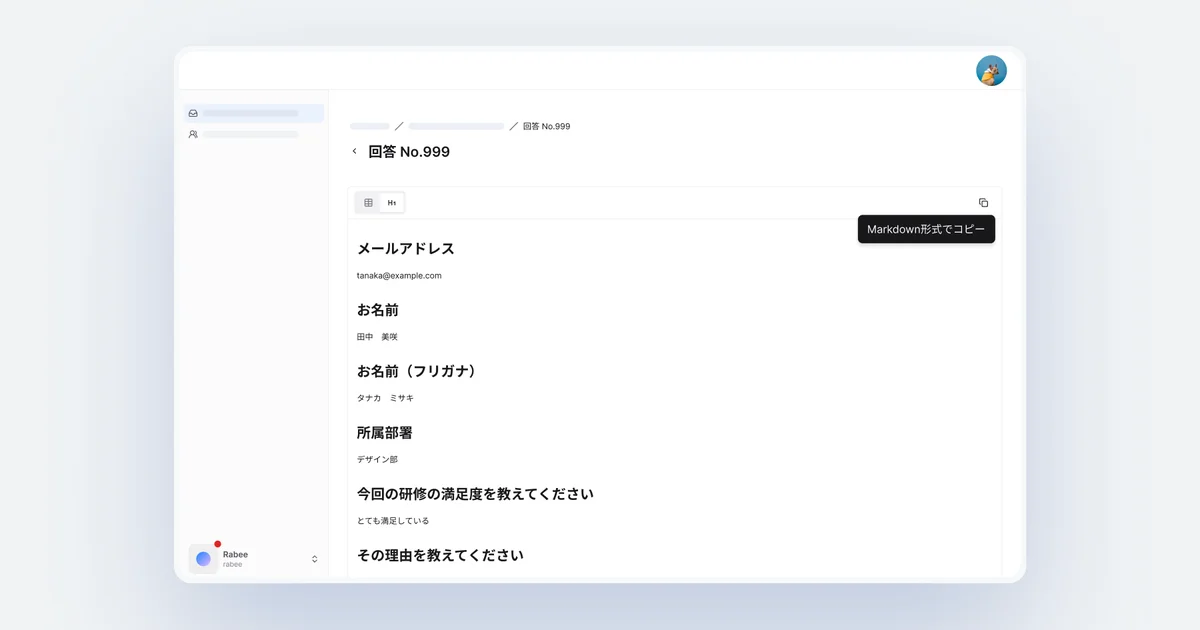Select the first breadcrumb item
The height and width of the screenshot is (630, 1200).
[369, 126]
